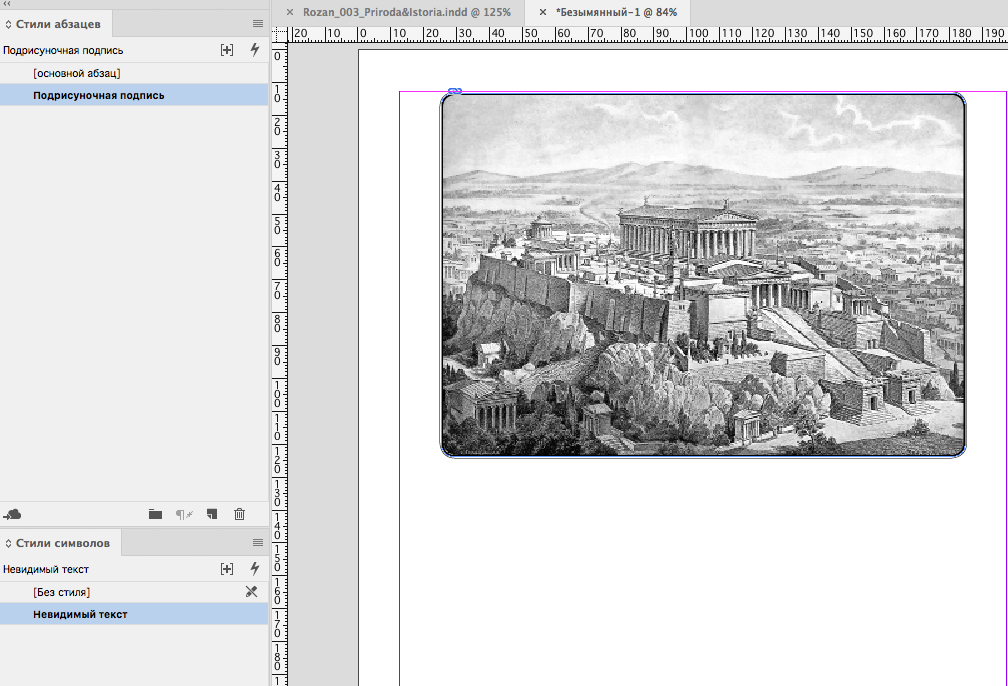The width and height of the screenshot is (1008, 686).
Task: Switch to the Rozan_003_Priroda&Istoria.indd tab
Action: tap(406, 12)
